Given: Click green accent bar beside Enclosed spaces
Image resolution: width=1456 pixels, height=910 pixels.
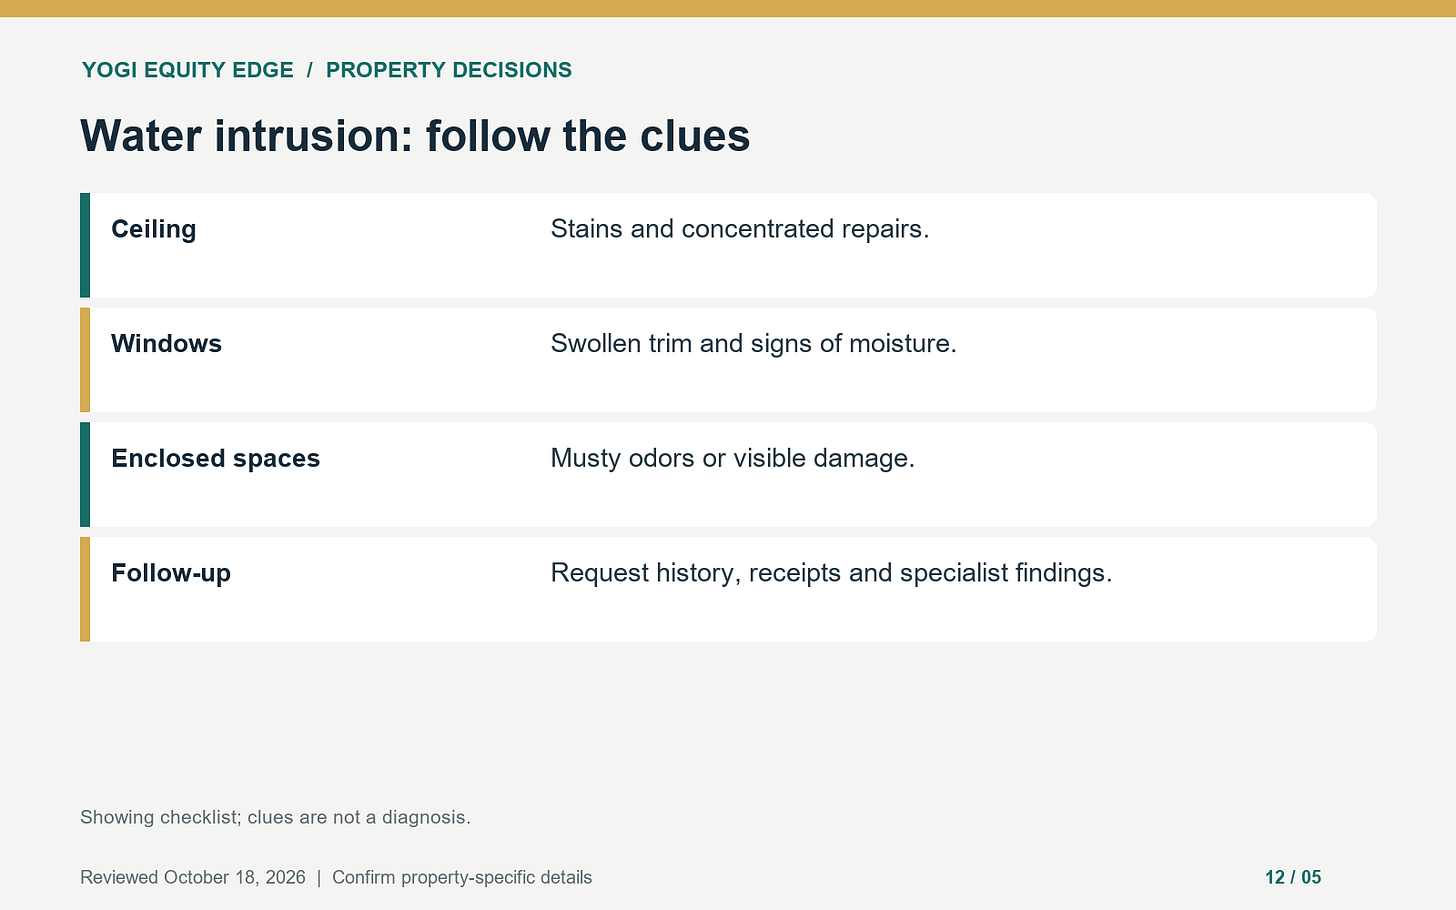Looking at the screenshot, I should tap(85, 474).
